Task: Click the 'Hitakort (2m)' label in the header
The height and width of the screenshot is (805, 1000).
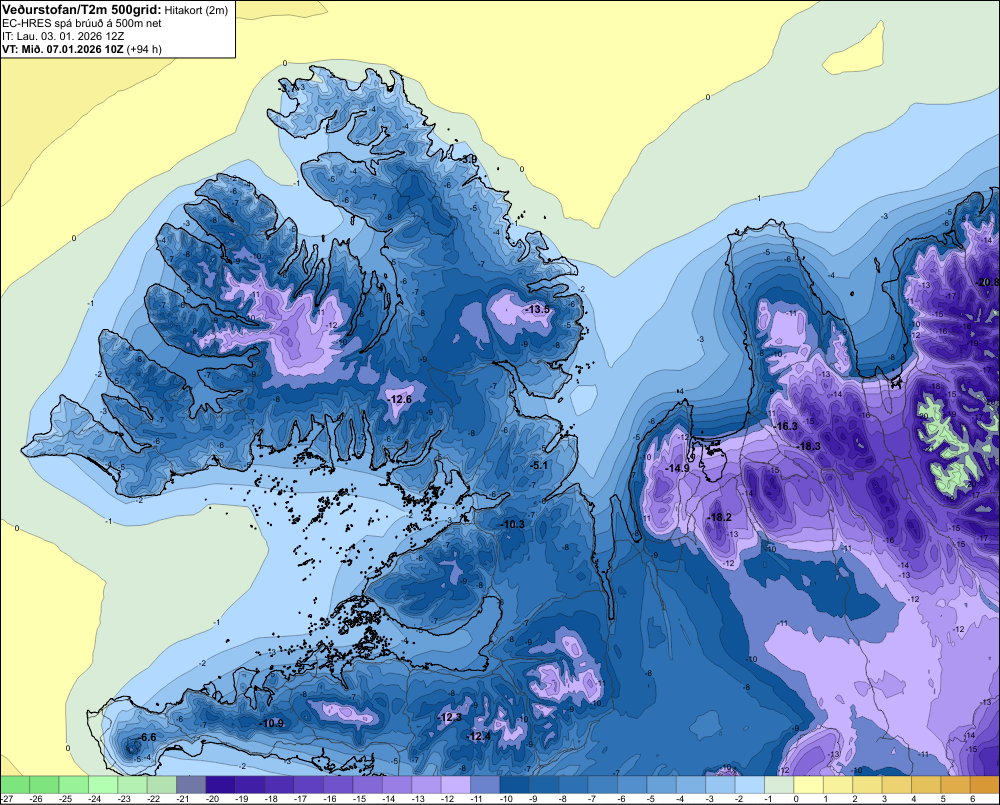Action: click(x=196, y=10)
